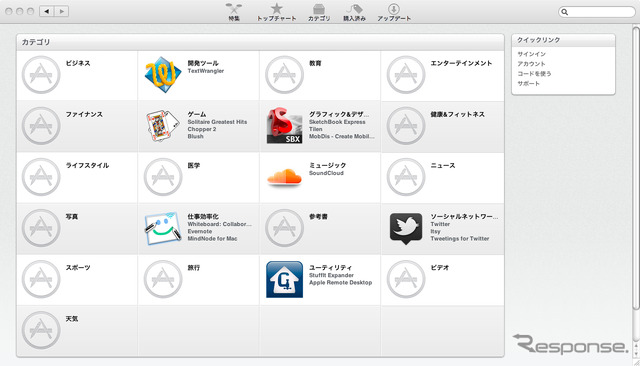The height and width of the screenshot is (366, 640).
Task: Open the コードを使う quick link
Action: [x=534, y=73]
